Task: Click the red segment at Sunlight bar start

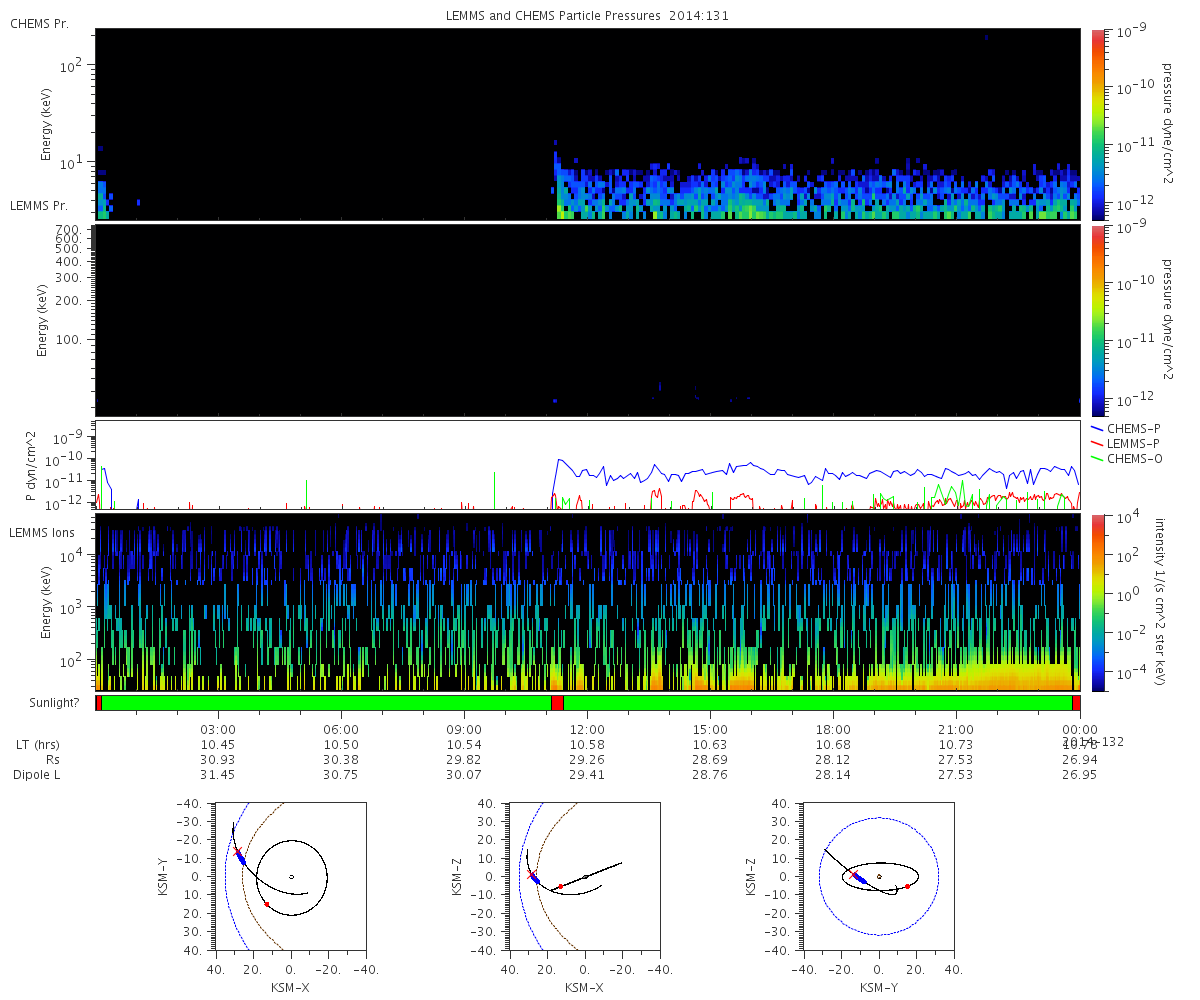Action: (98, 703)
